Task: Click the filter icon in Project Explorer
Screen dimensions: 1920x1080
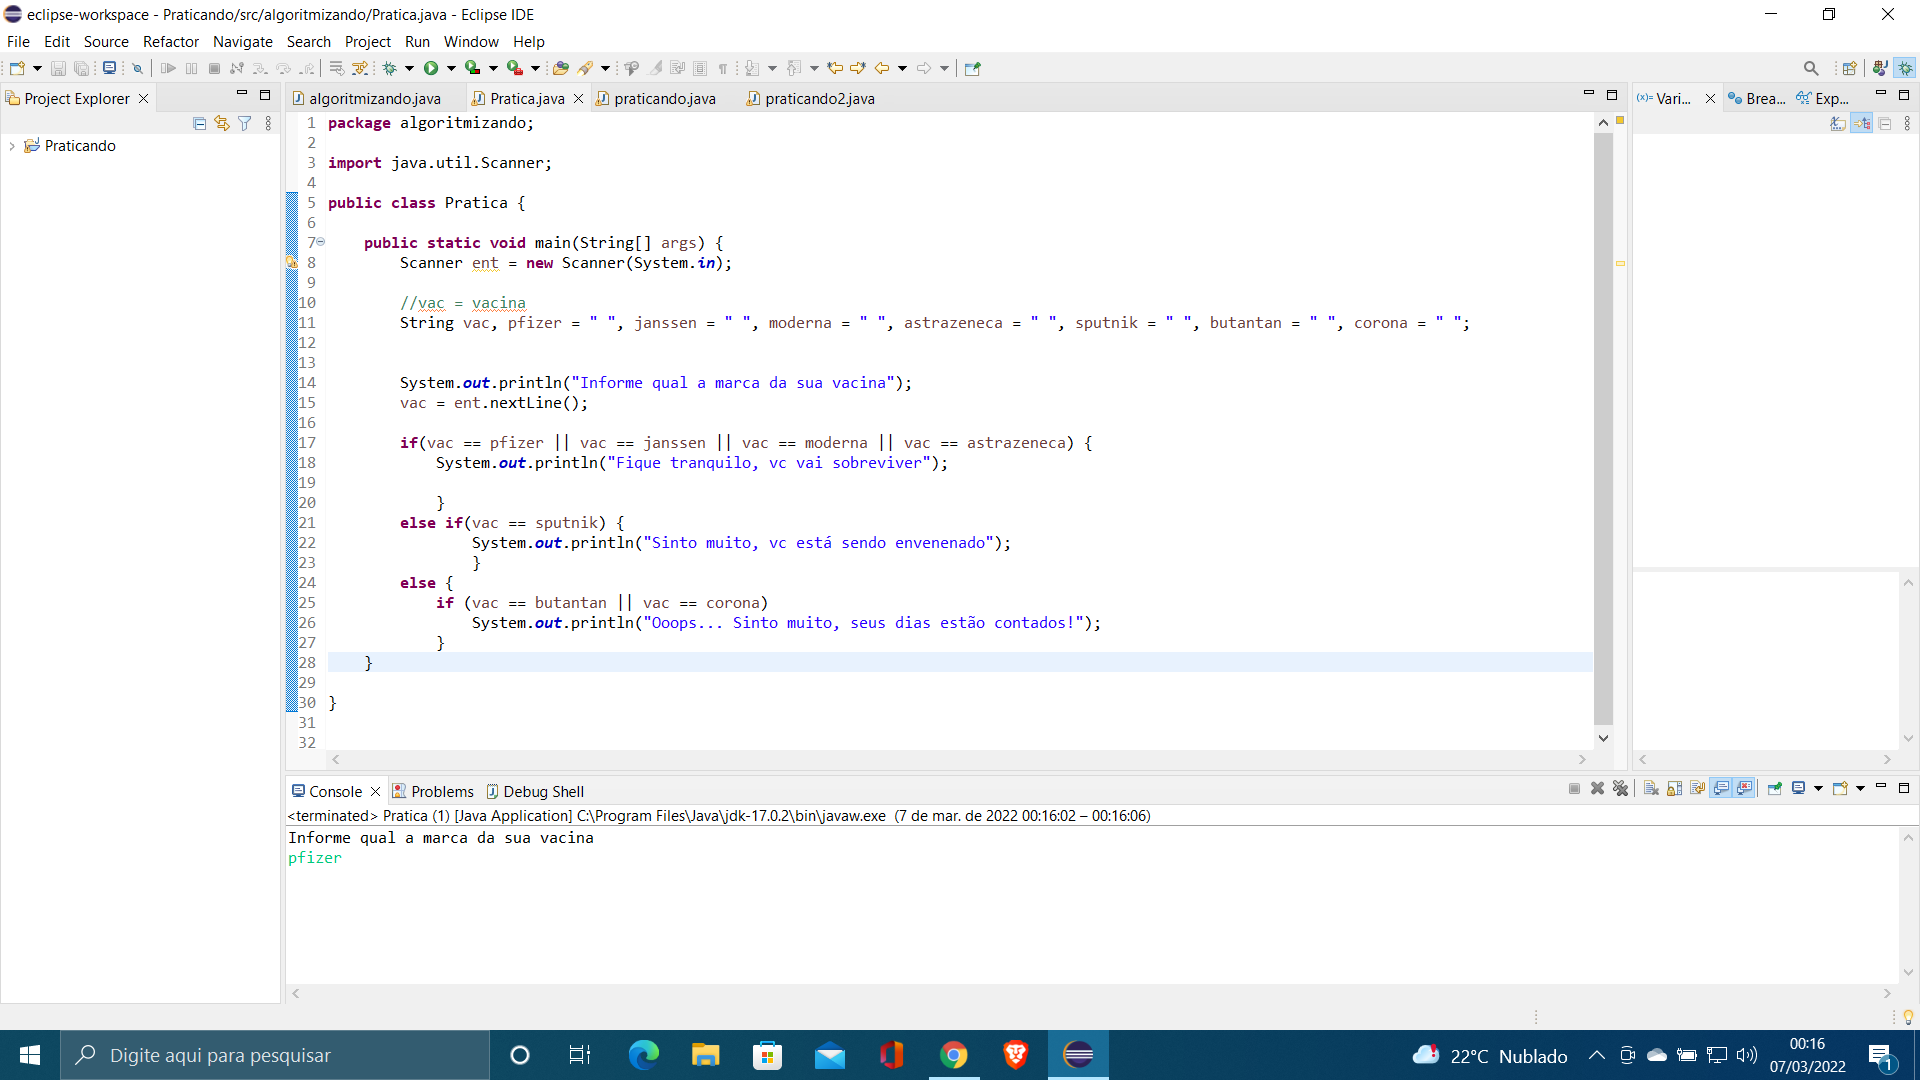Action: pyautogui.click(x=245, y=123)
